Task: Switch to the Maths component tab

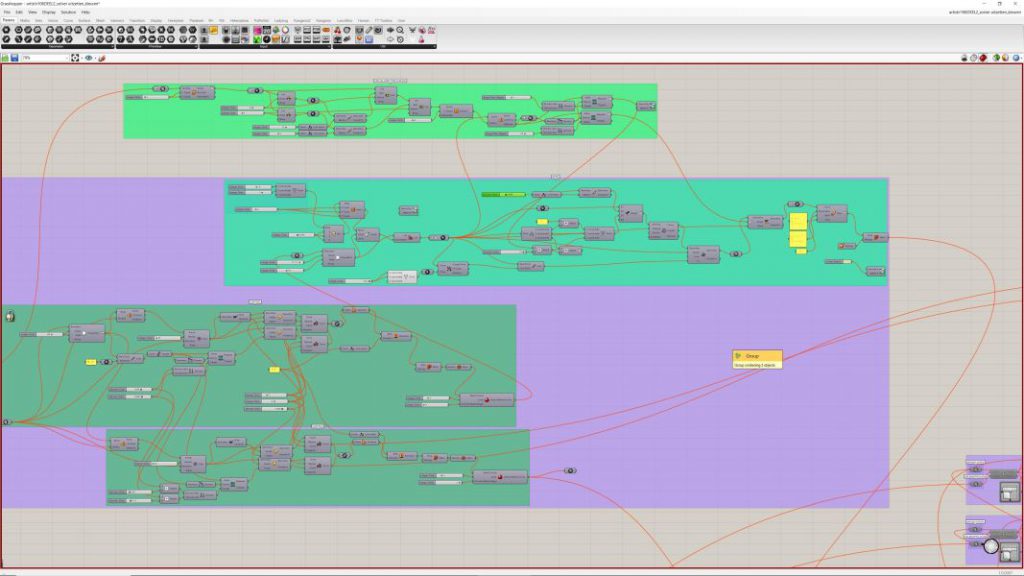Action: coord(24,19)
